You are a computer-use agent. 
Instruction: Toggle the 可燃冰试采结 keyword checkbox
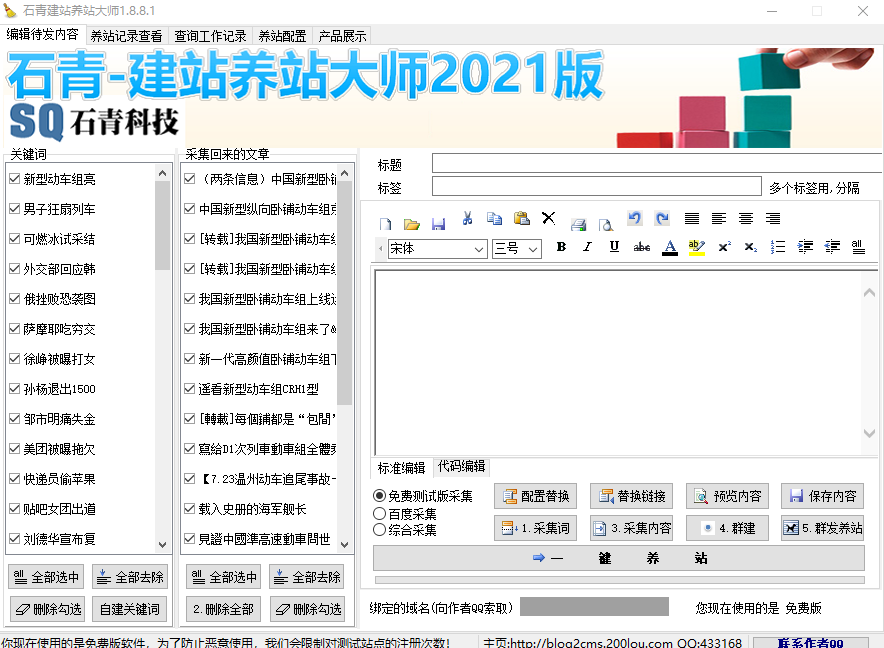click(15, 239)
